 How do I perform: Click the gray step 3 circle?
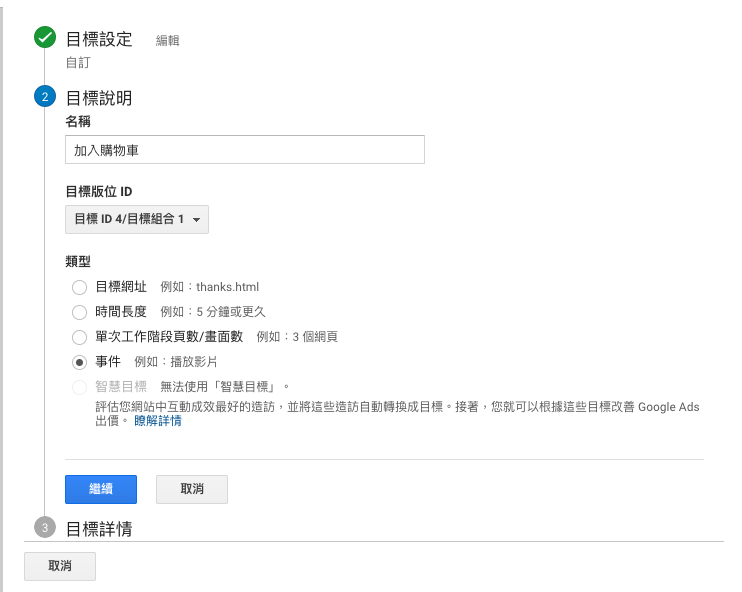point(45,528)
